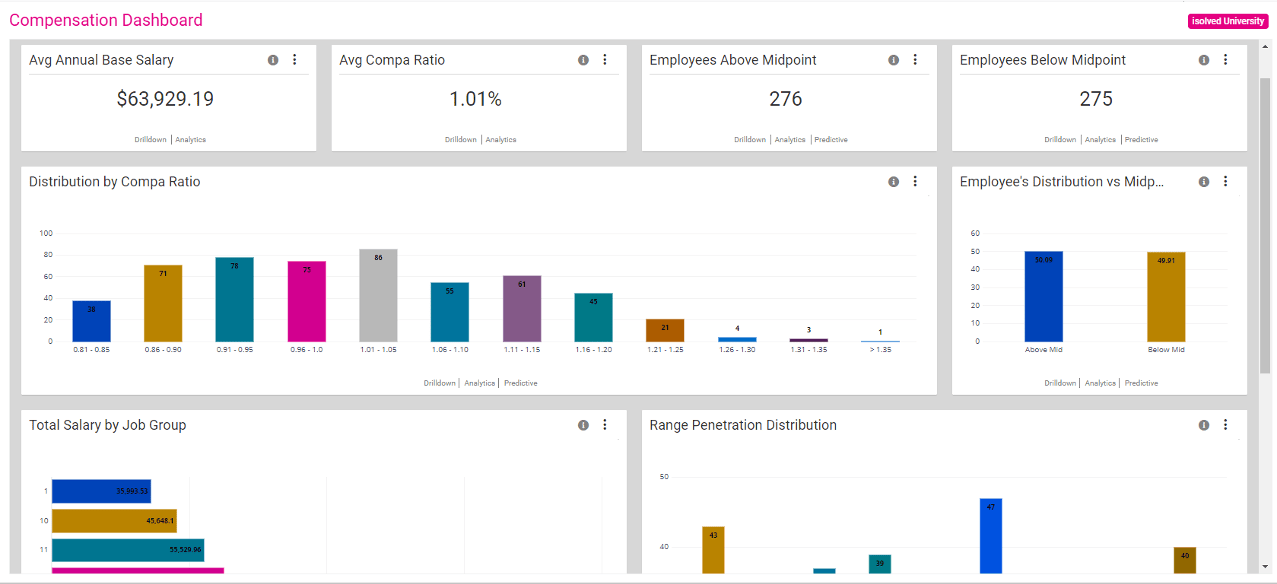Open more options on Employees Below Midpoint
The width and height of the screenshot is (1277, 584).
pyautogui.click(x=1225, y=60)
